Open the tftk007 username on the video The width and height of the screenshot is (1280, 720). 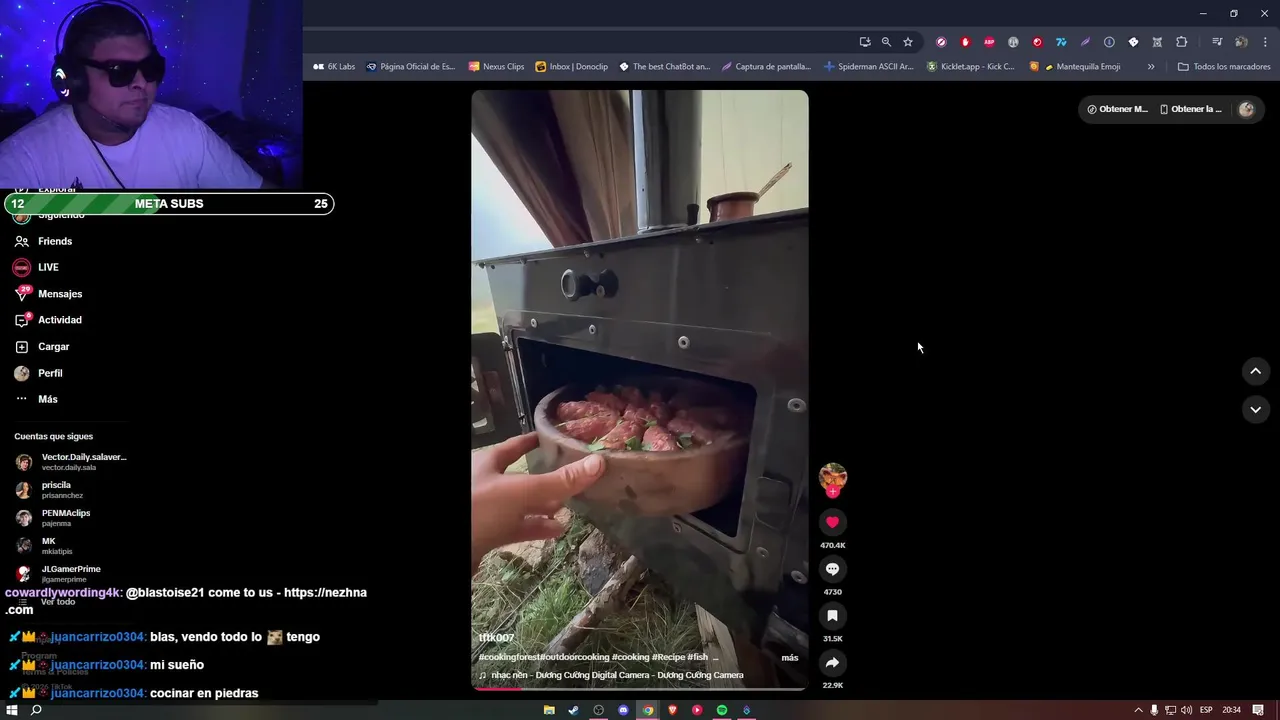click(x=496, y=637)
